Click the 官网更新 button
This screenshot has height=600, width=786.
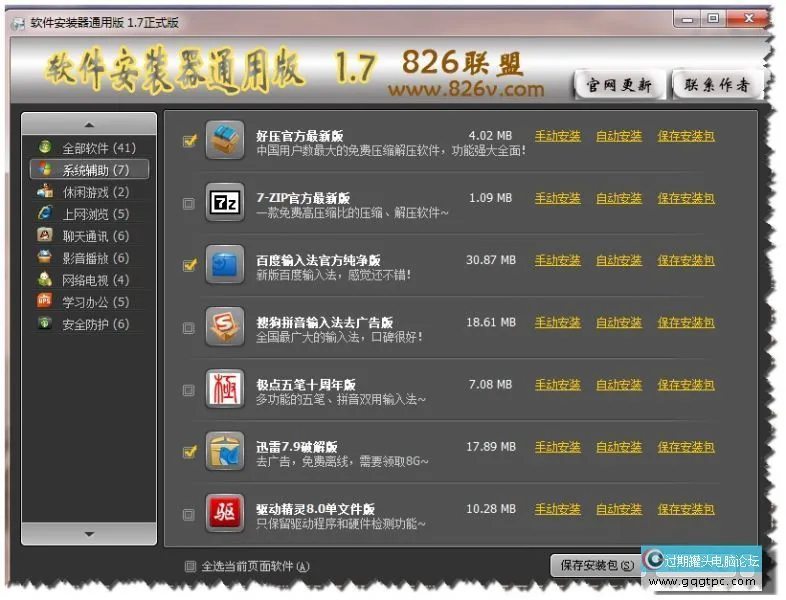[x=619, y=85]
